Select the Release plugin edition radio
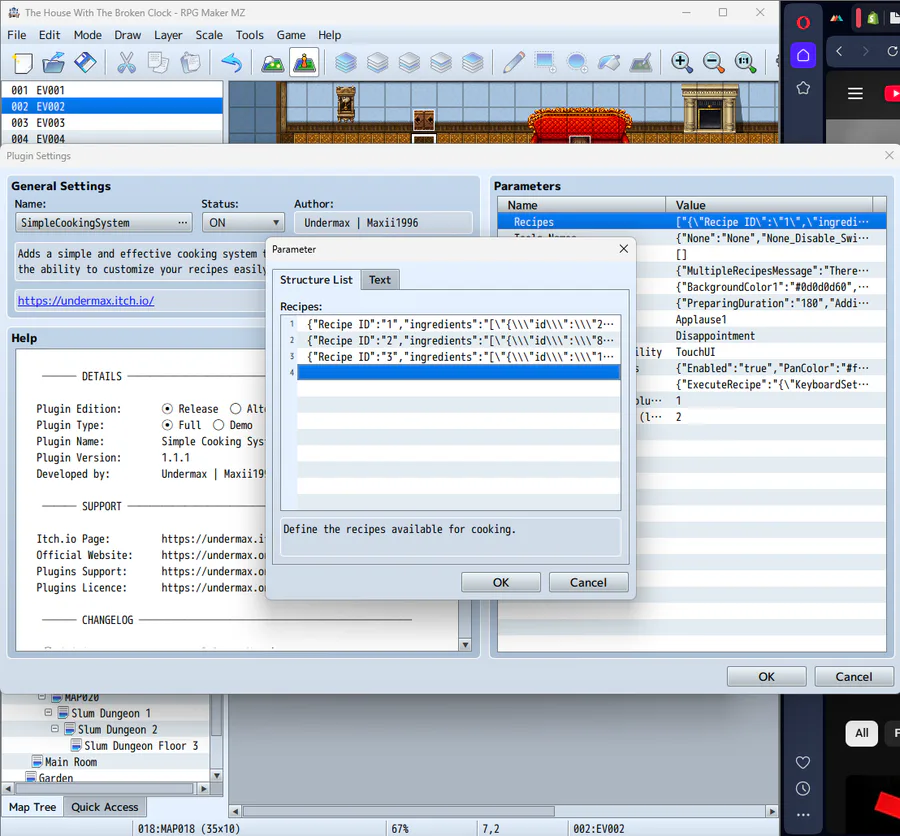The image size is (900, 836). pyautogui.click(x=167, y=409)
